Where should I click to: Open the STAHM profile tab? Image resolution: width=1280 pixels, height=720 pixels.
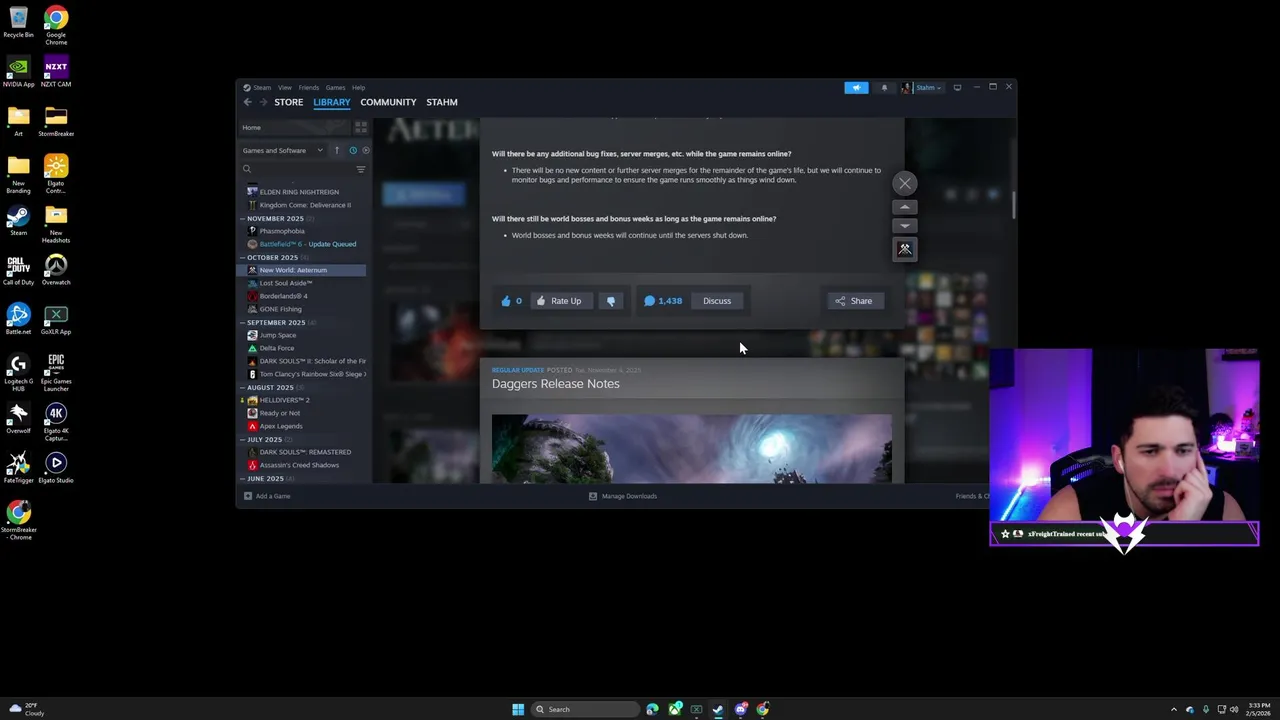[442, 102]
